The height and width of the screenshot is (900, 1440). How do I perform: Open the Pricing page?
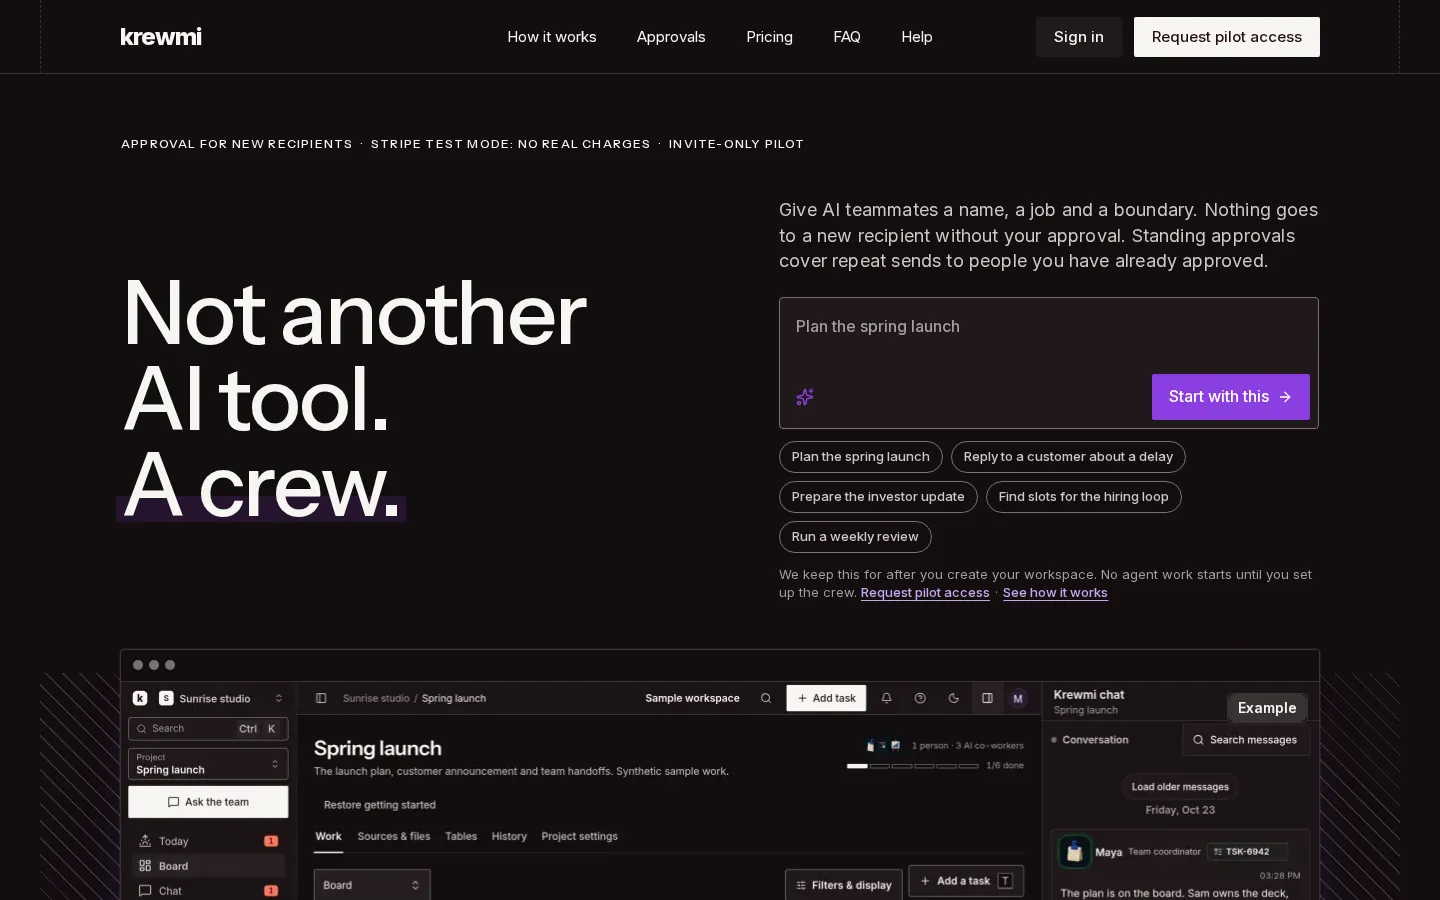point(769,37)
